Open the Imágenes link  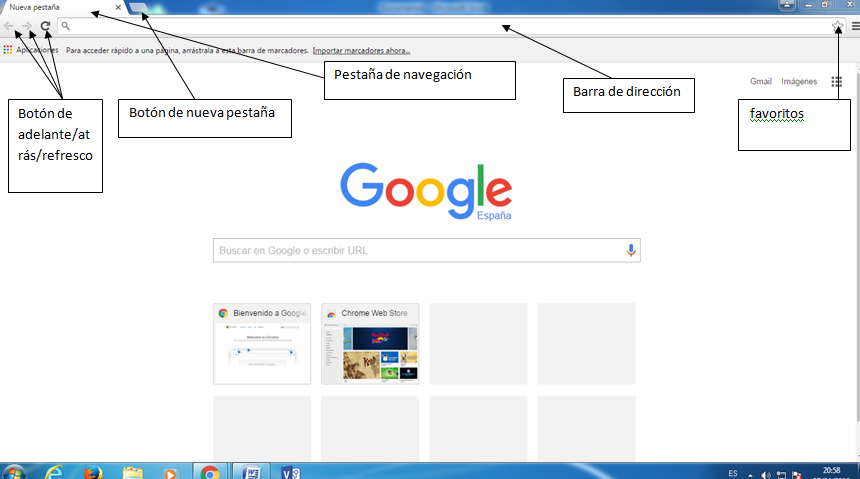(799, 81)
